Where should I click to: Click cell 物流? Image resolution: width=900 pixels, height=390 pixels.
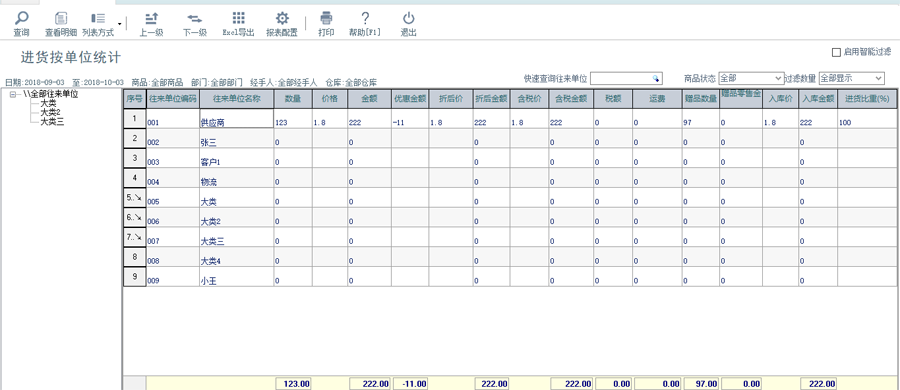(236, 177)
